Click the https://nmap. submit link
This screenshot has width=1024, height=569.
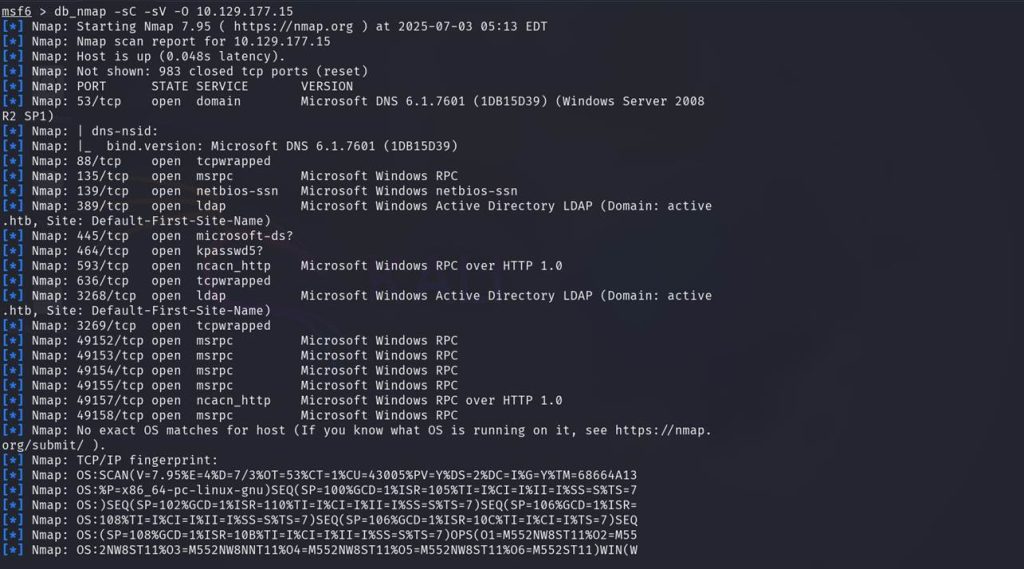663,431
